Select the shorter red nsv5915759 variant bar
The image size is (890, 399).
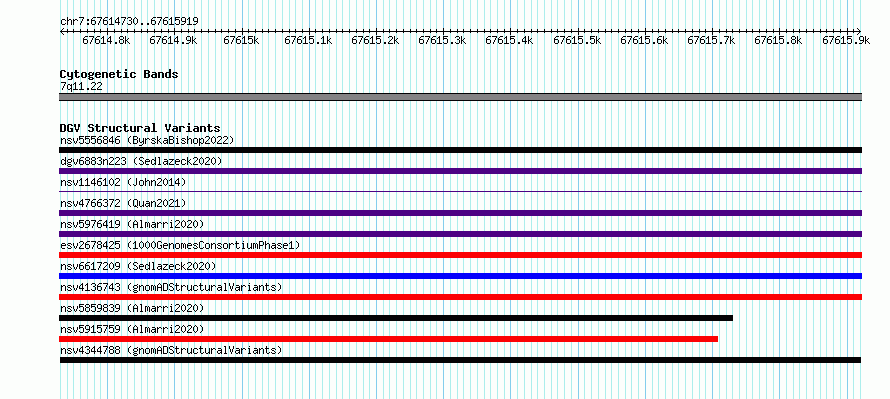click(x=389, y=339)
